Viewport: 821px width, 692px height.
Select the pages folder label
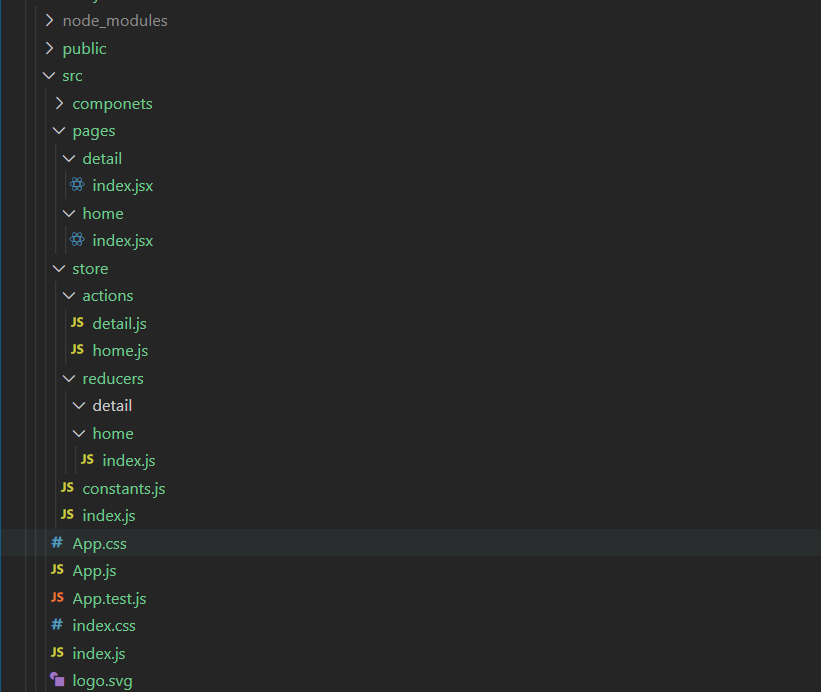[x=94, y=131]
